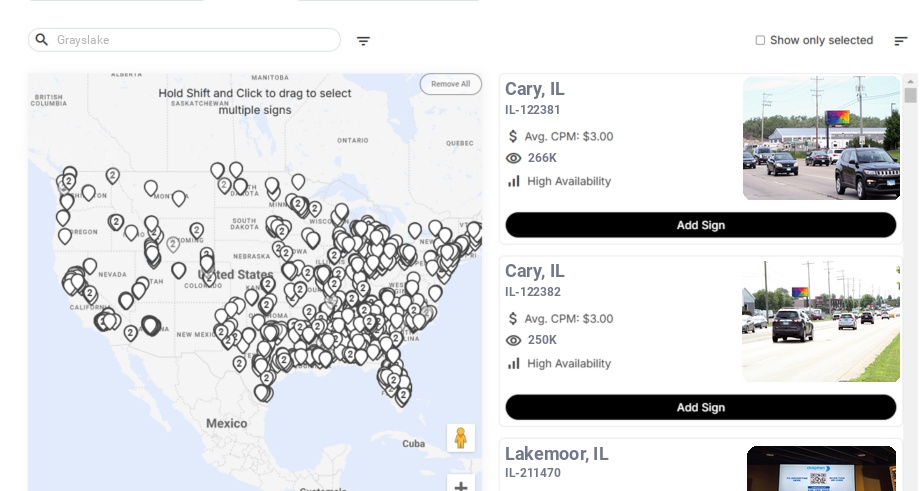Image resolution: width=920 pixels, height=491 pixels.
Task: Add Sign for Cary IL-122382
Action: (701, 407)
